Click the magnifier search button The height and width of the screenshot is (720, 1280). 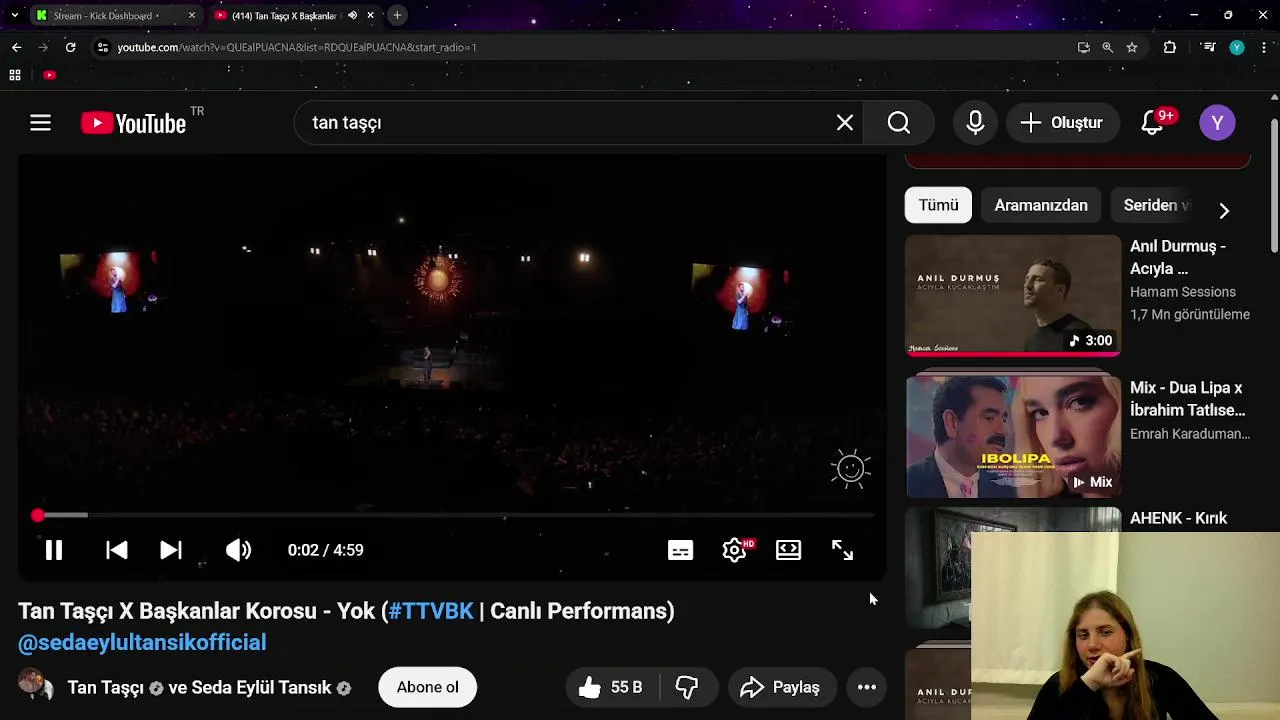click(899, 123)
